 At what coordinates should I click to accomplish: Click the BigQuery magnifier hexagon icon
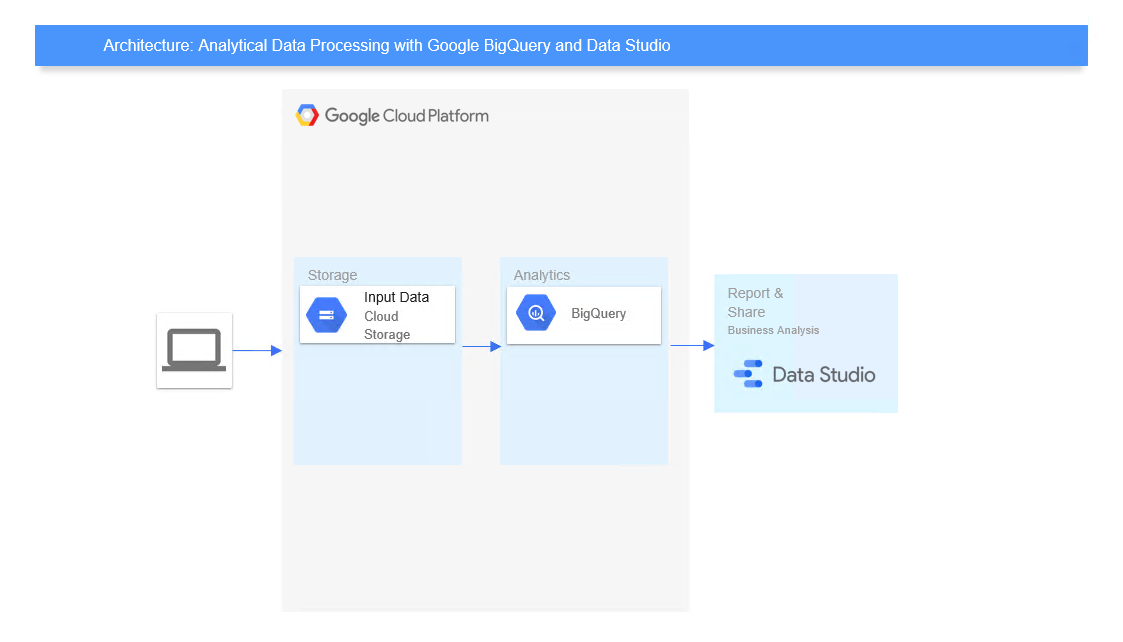pos(535,312)
